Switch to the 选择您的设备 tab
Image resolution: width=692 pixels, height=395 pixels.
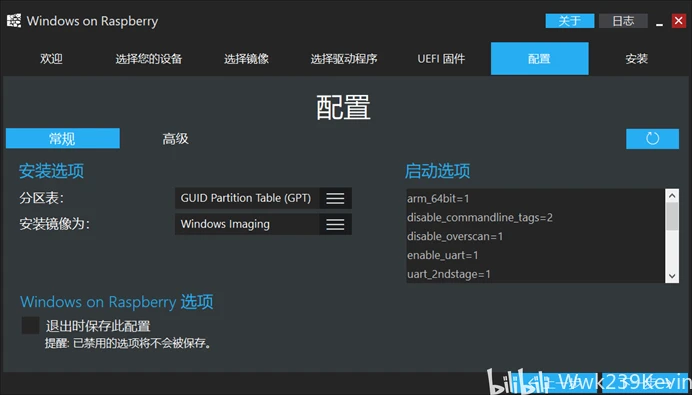tap(149, 59)
